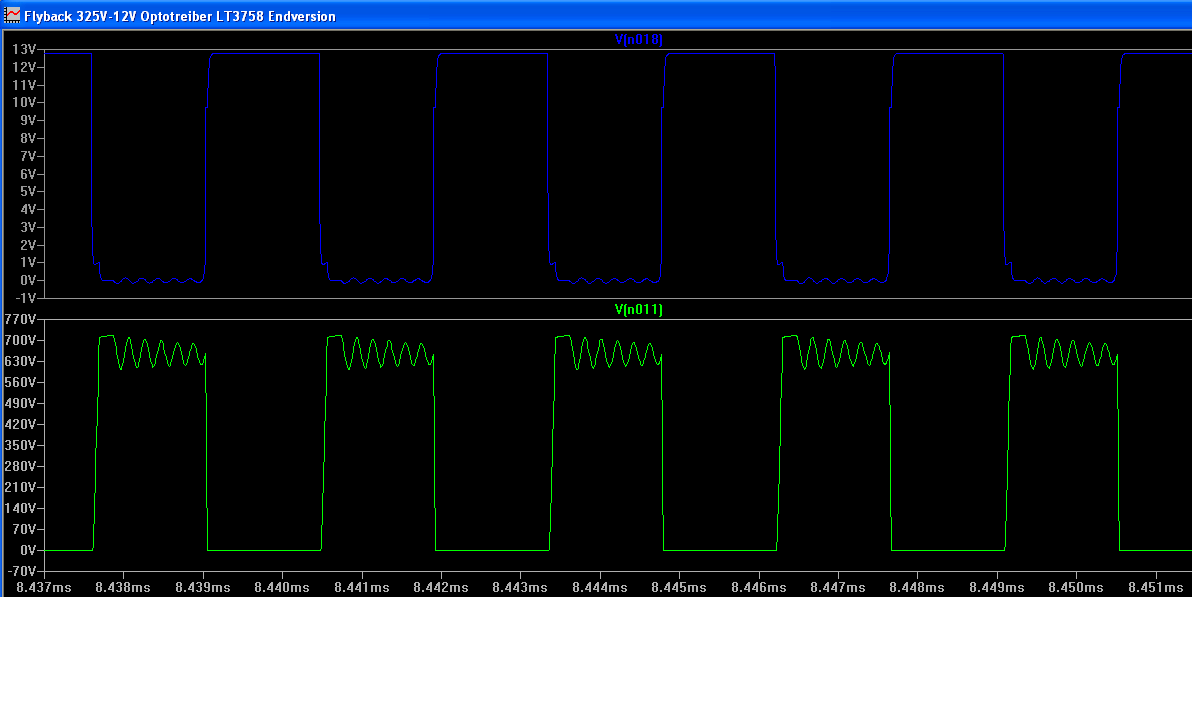Viewport: 1192px width, 720px height.
Task: Click the 770V label on lower axis
Action: pyautogui.click(x=22, y=319)
